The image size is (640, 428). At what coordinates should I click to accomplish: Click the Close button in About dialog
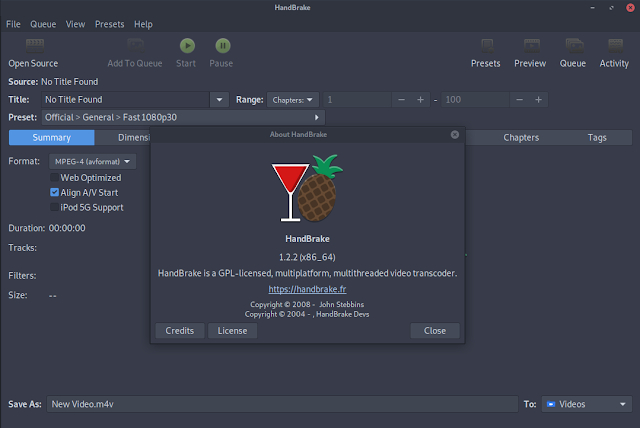435,330
